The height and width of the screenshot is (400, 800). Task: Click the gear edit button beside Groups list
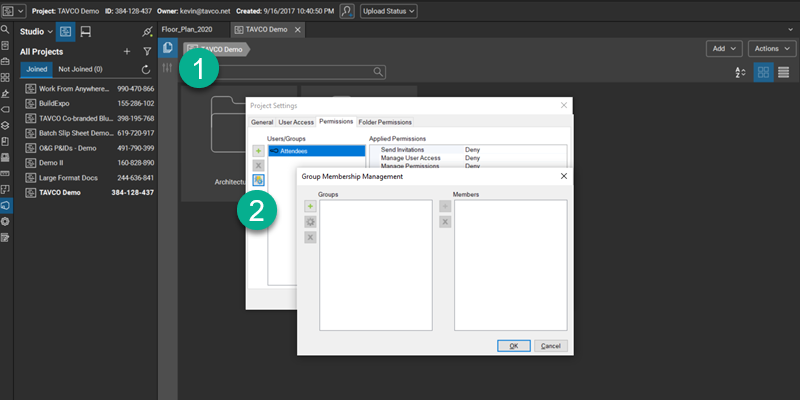click(x=310, y=221)
